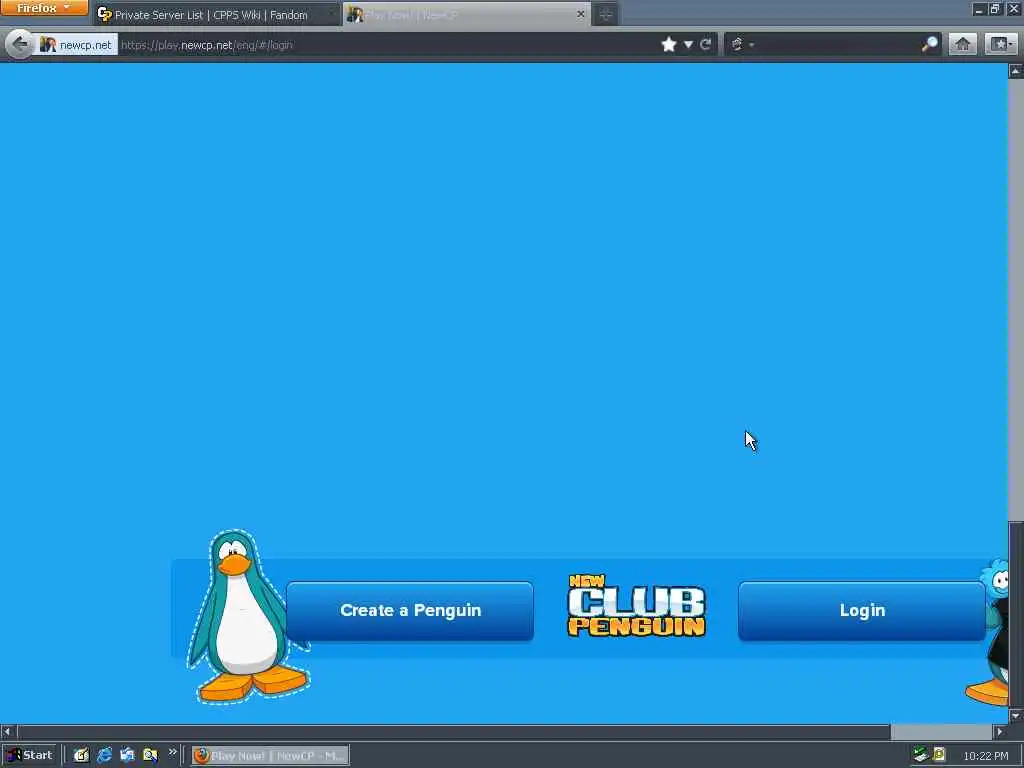Click the blue puffle on the right
The height and width of the screenshot is (768, 1024).
click(x=997, y=581)
